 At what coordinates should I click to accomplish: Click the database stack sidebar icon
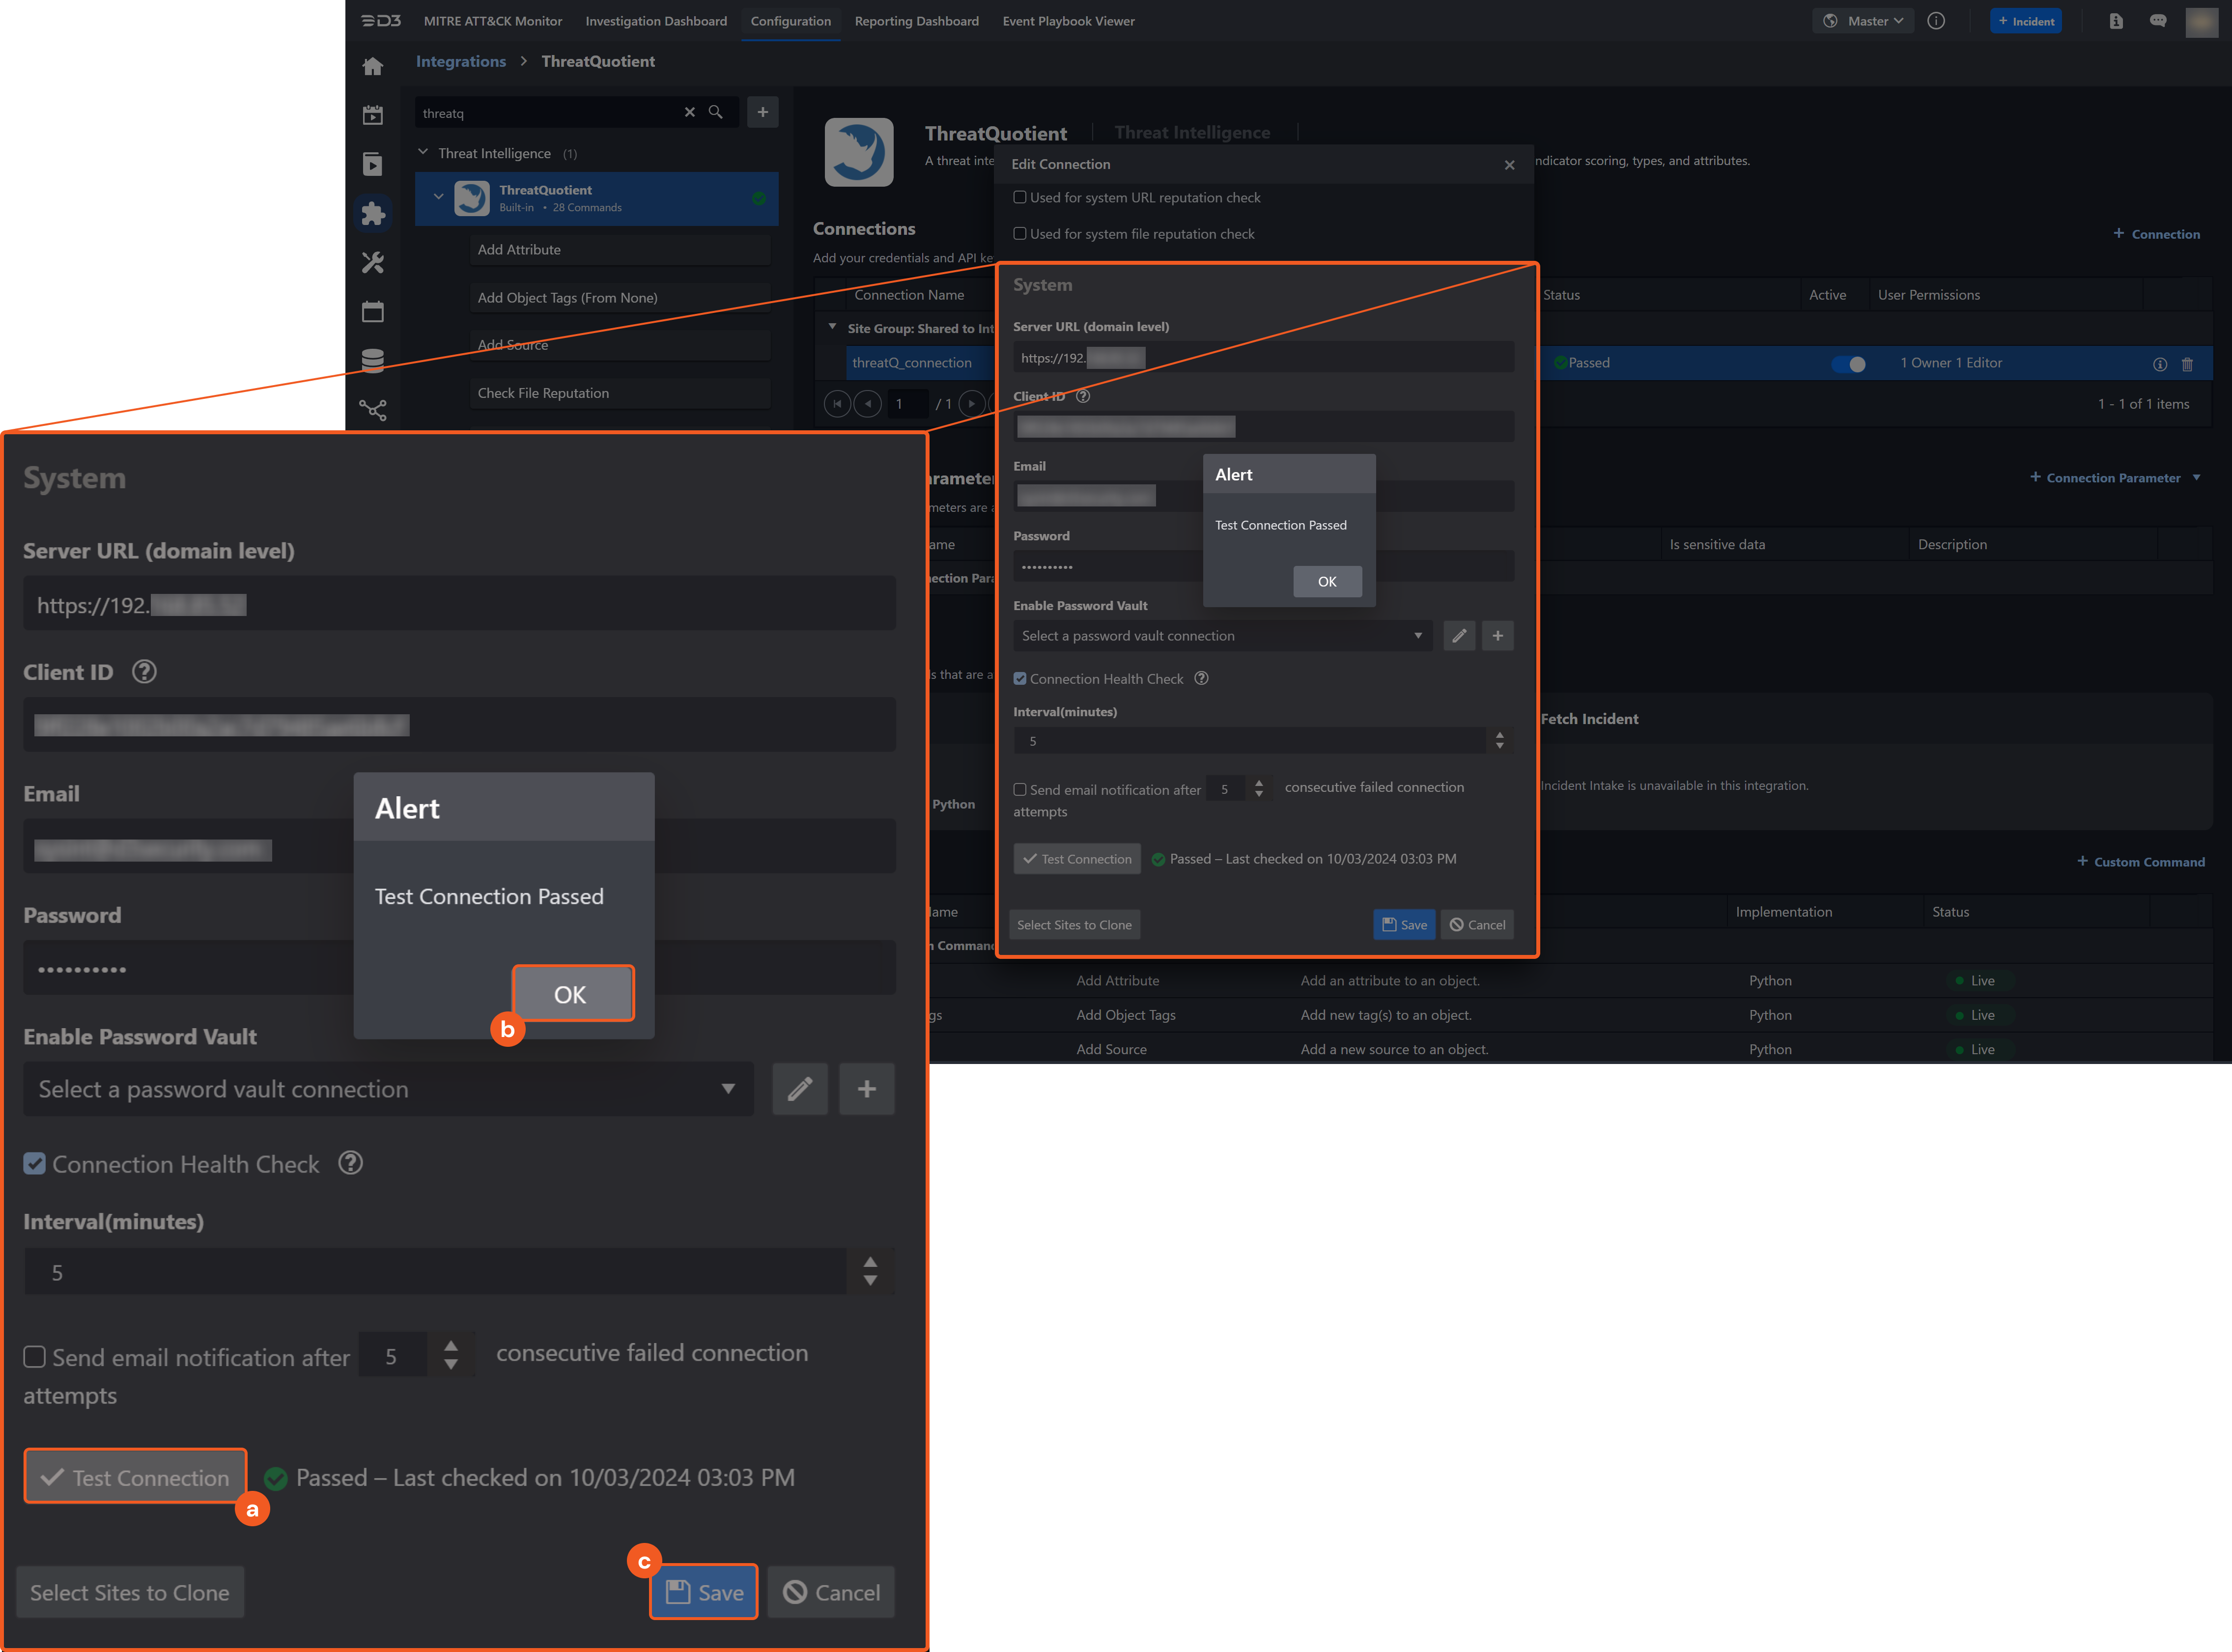[372, 360]
